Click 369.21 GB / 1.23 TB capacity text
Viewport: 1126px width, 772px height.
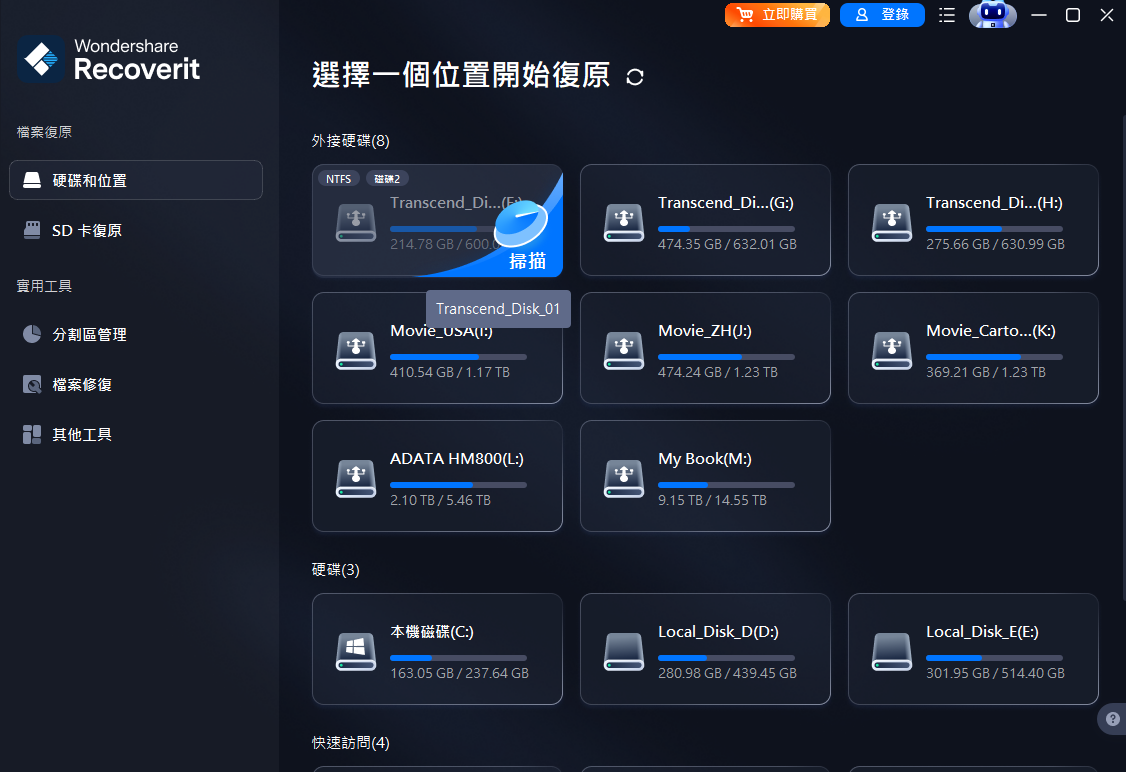[x=985, y=372]
